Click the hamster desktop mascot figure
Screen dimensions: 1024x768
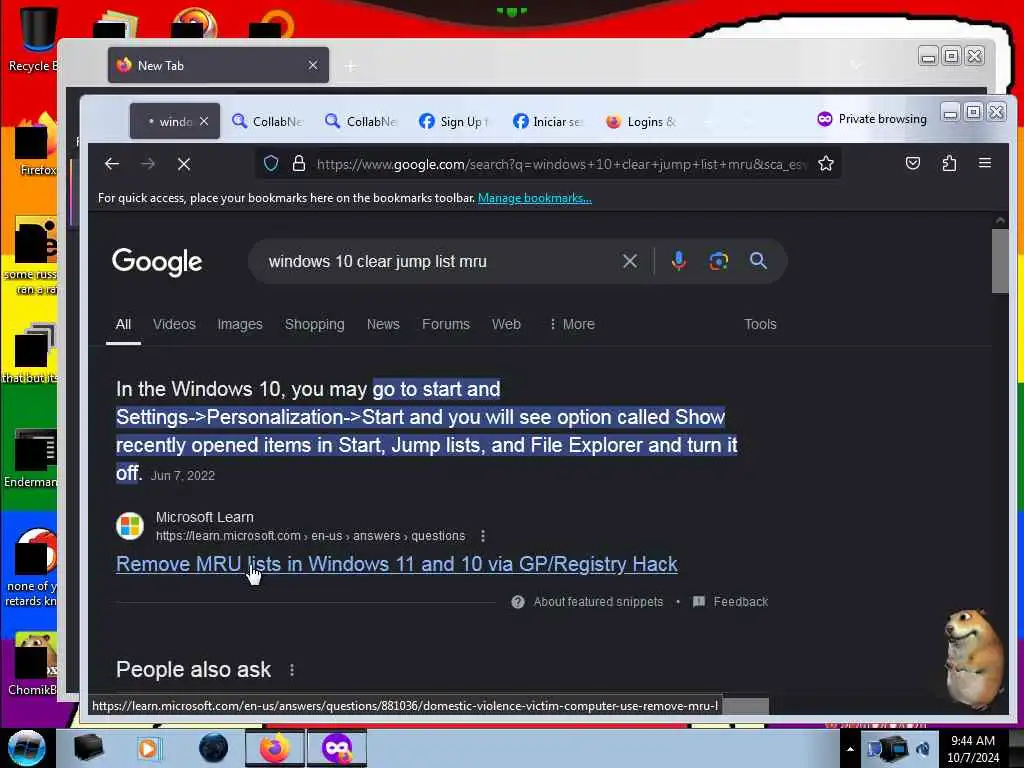pyautogui.click(x=973, y=658)
